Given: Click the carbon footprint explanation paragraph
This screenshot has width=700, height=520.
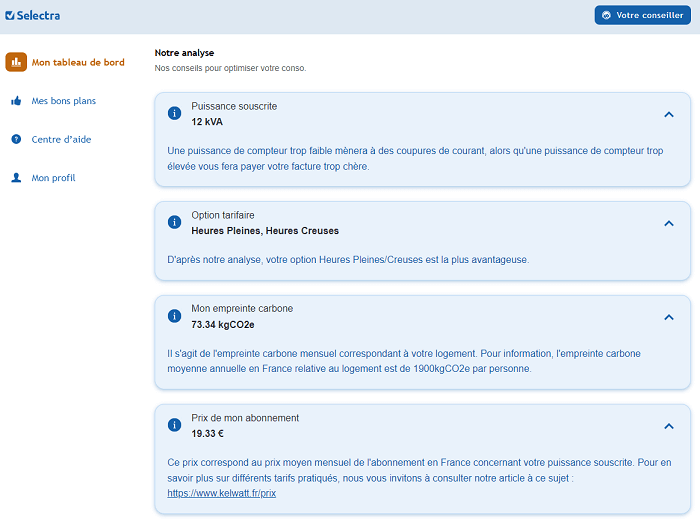Looking at the screenshot, I should 404,361.
